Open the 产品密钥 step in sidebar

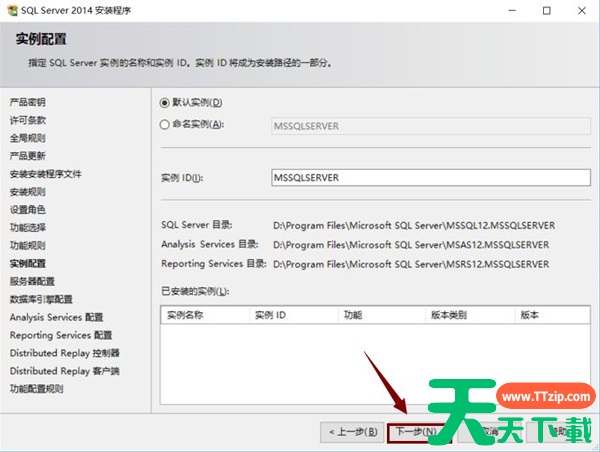[28, 102]
